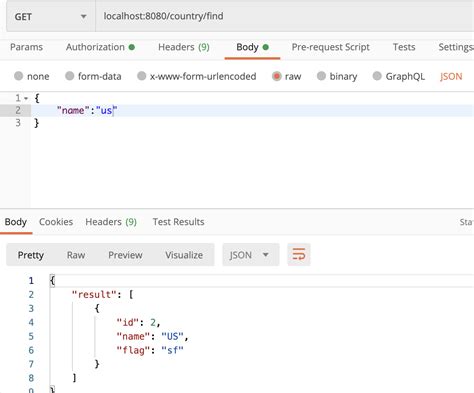Image resolution: width=474 pixels, height=393 pixels.
Task: Switch to the Params tab
Action: [26, 47]
